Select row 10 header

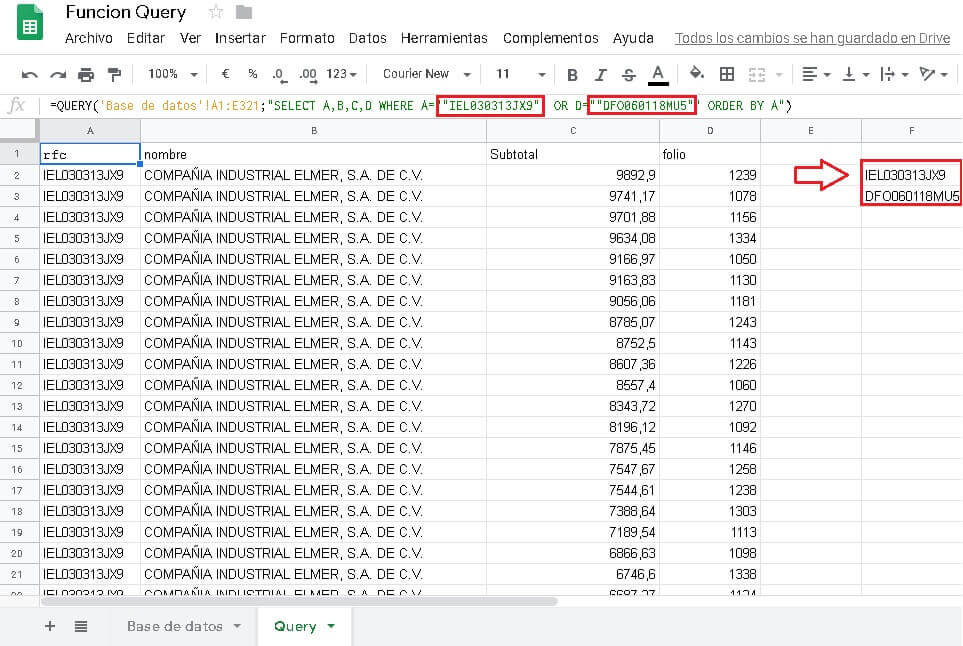(x=17, y=343)
